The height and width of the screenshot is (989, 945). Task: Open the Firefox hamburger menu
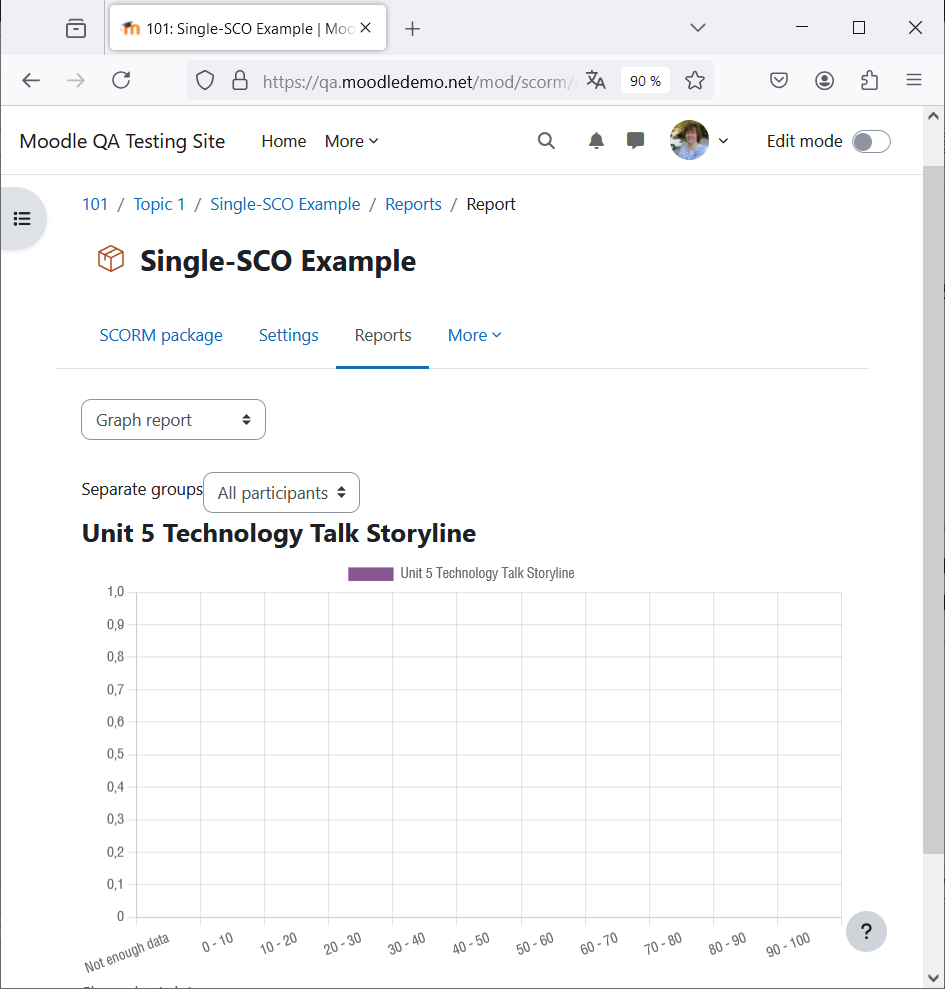[x=914, y=80]
